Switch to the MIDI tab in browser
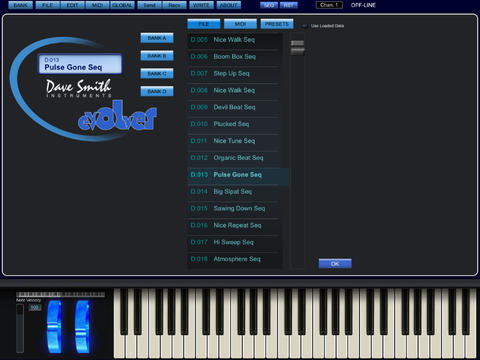 pos(240,24)
